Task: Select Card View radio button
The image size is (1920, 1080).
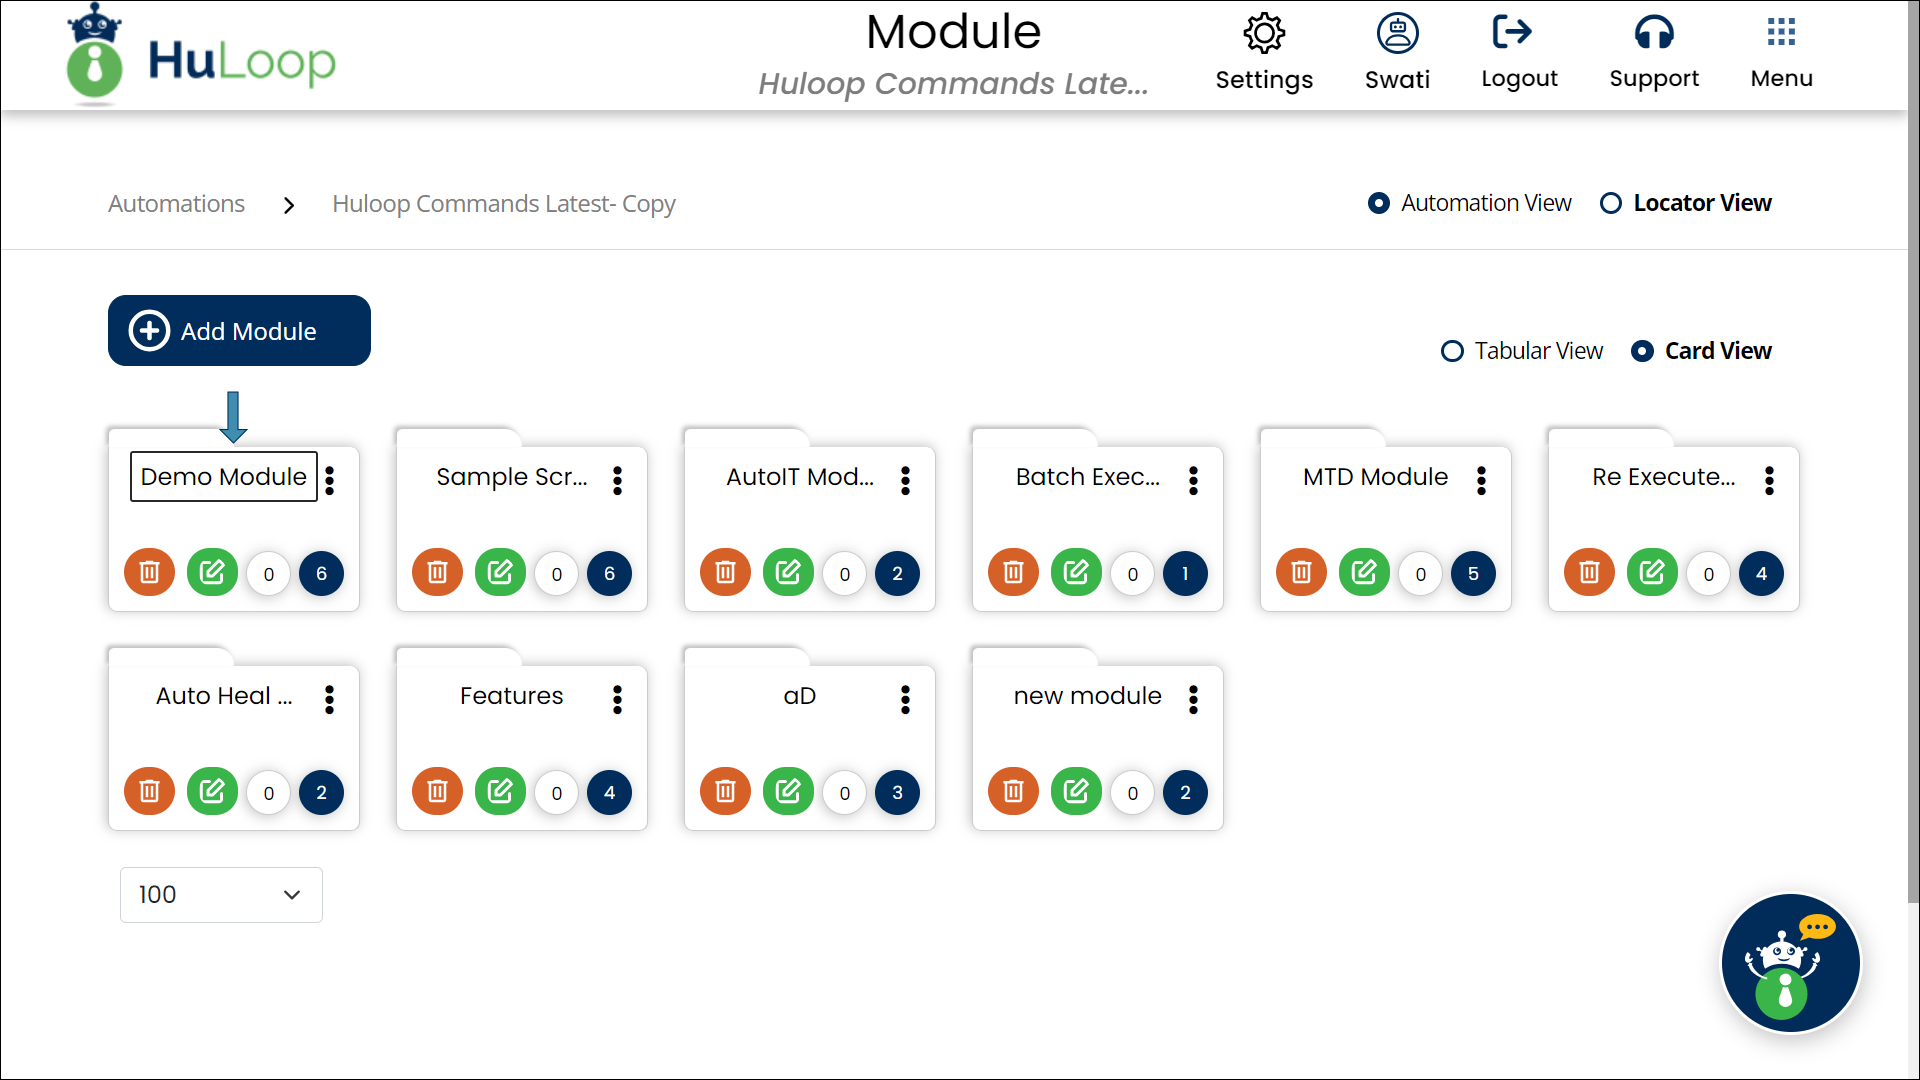Action: click(1642, 351)
